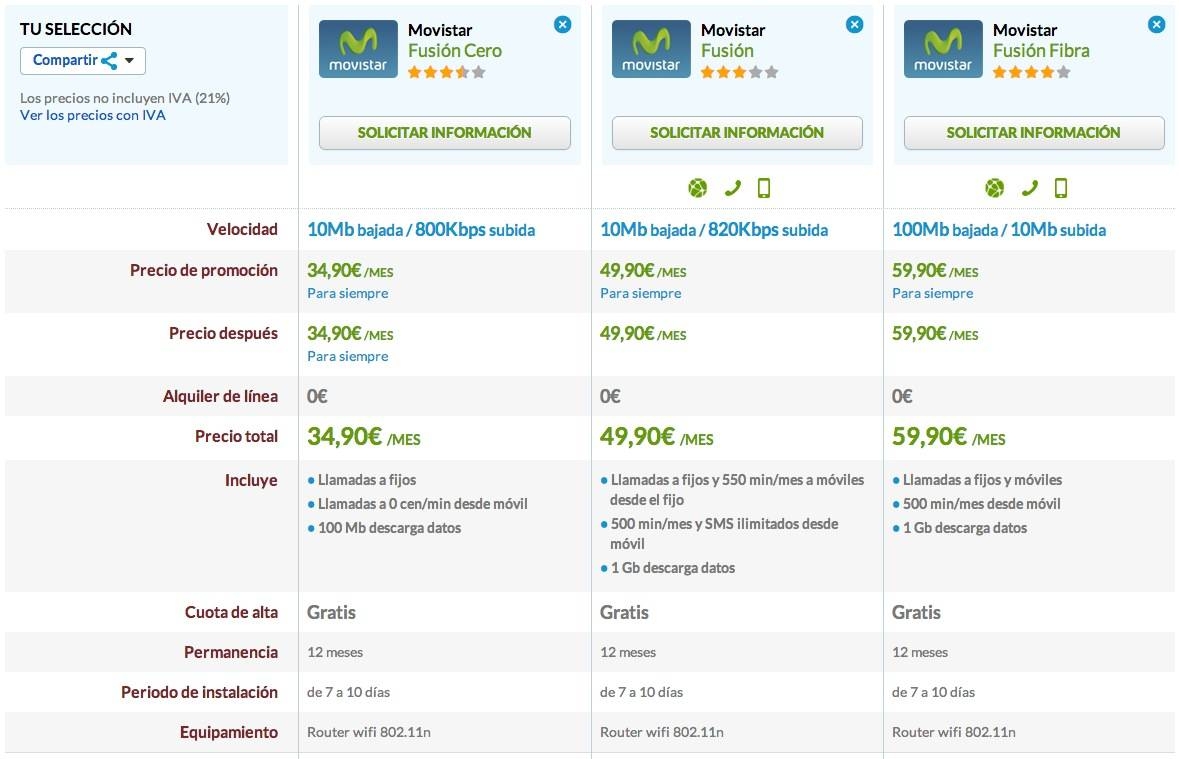Viewport: 1179px width, 759px height.
Task: Open the Fusión Cero plan title link
Action: [x=455, y=50]
